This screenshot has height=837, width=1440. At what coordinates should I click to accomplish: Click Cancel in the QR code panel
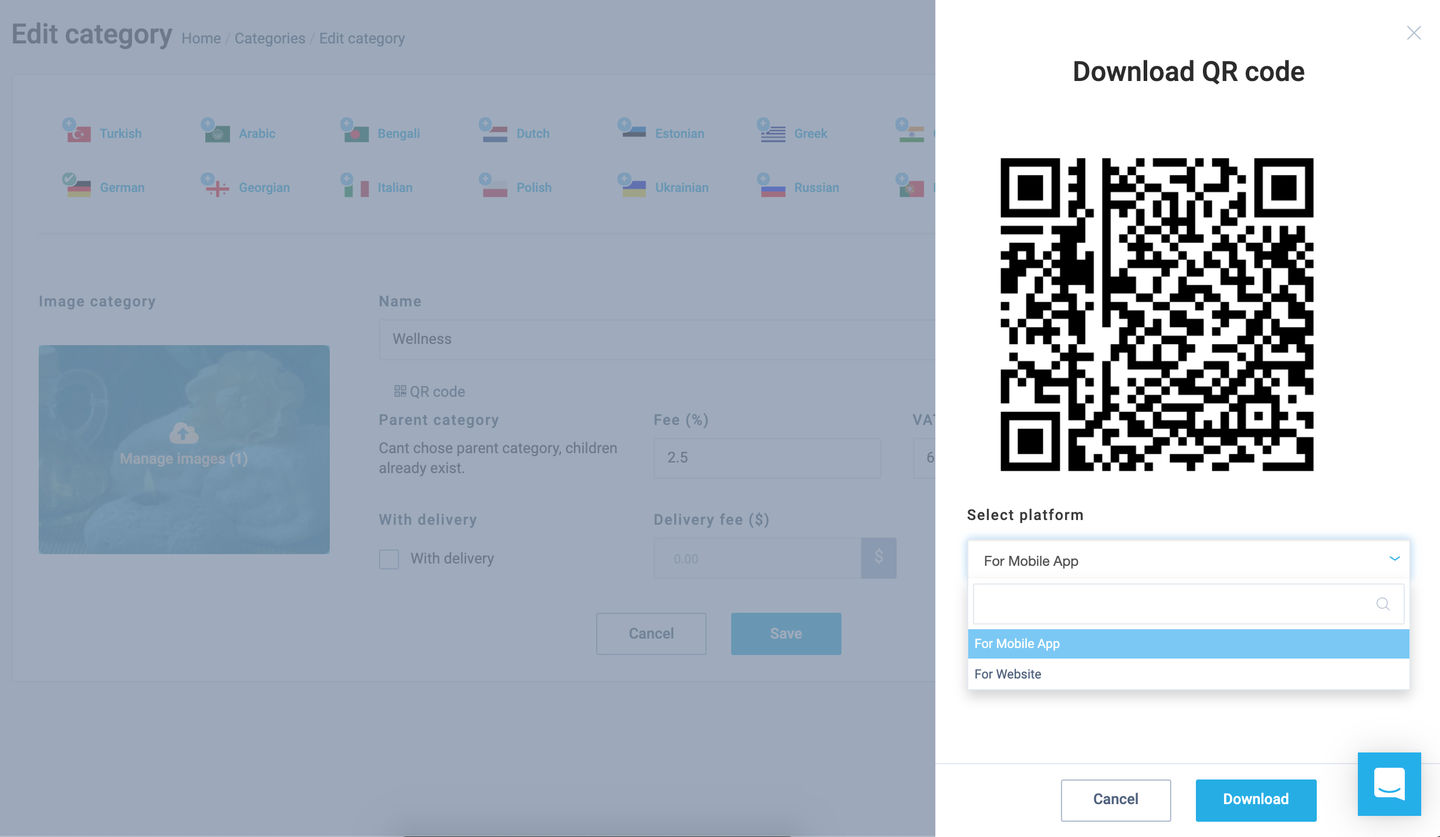click(1116, 799)
